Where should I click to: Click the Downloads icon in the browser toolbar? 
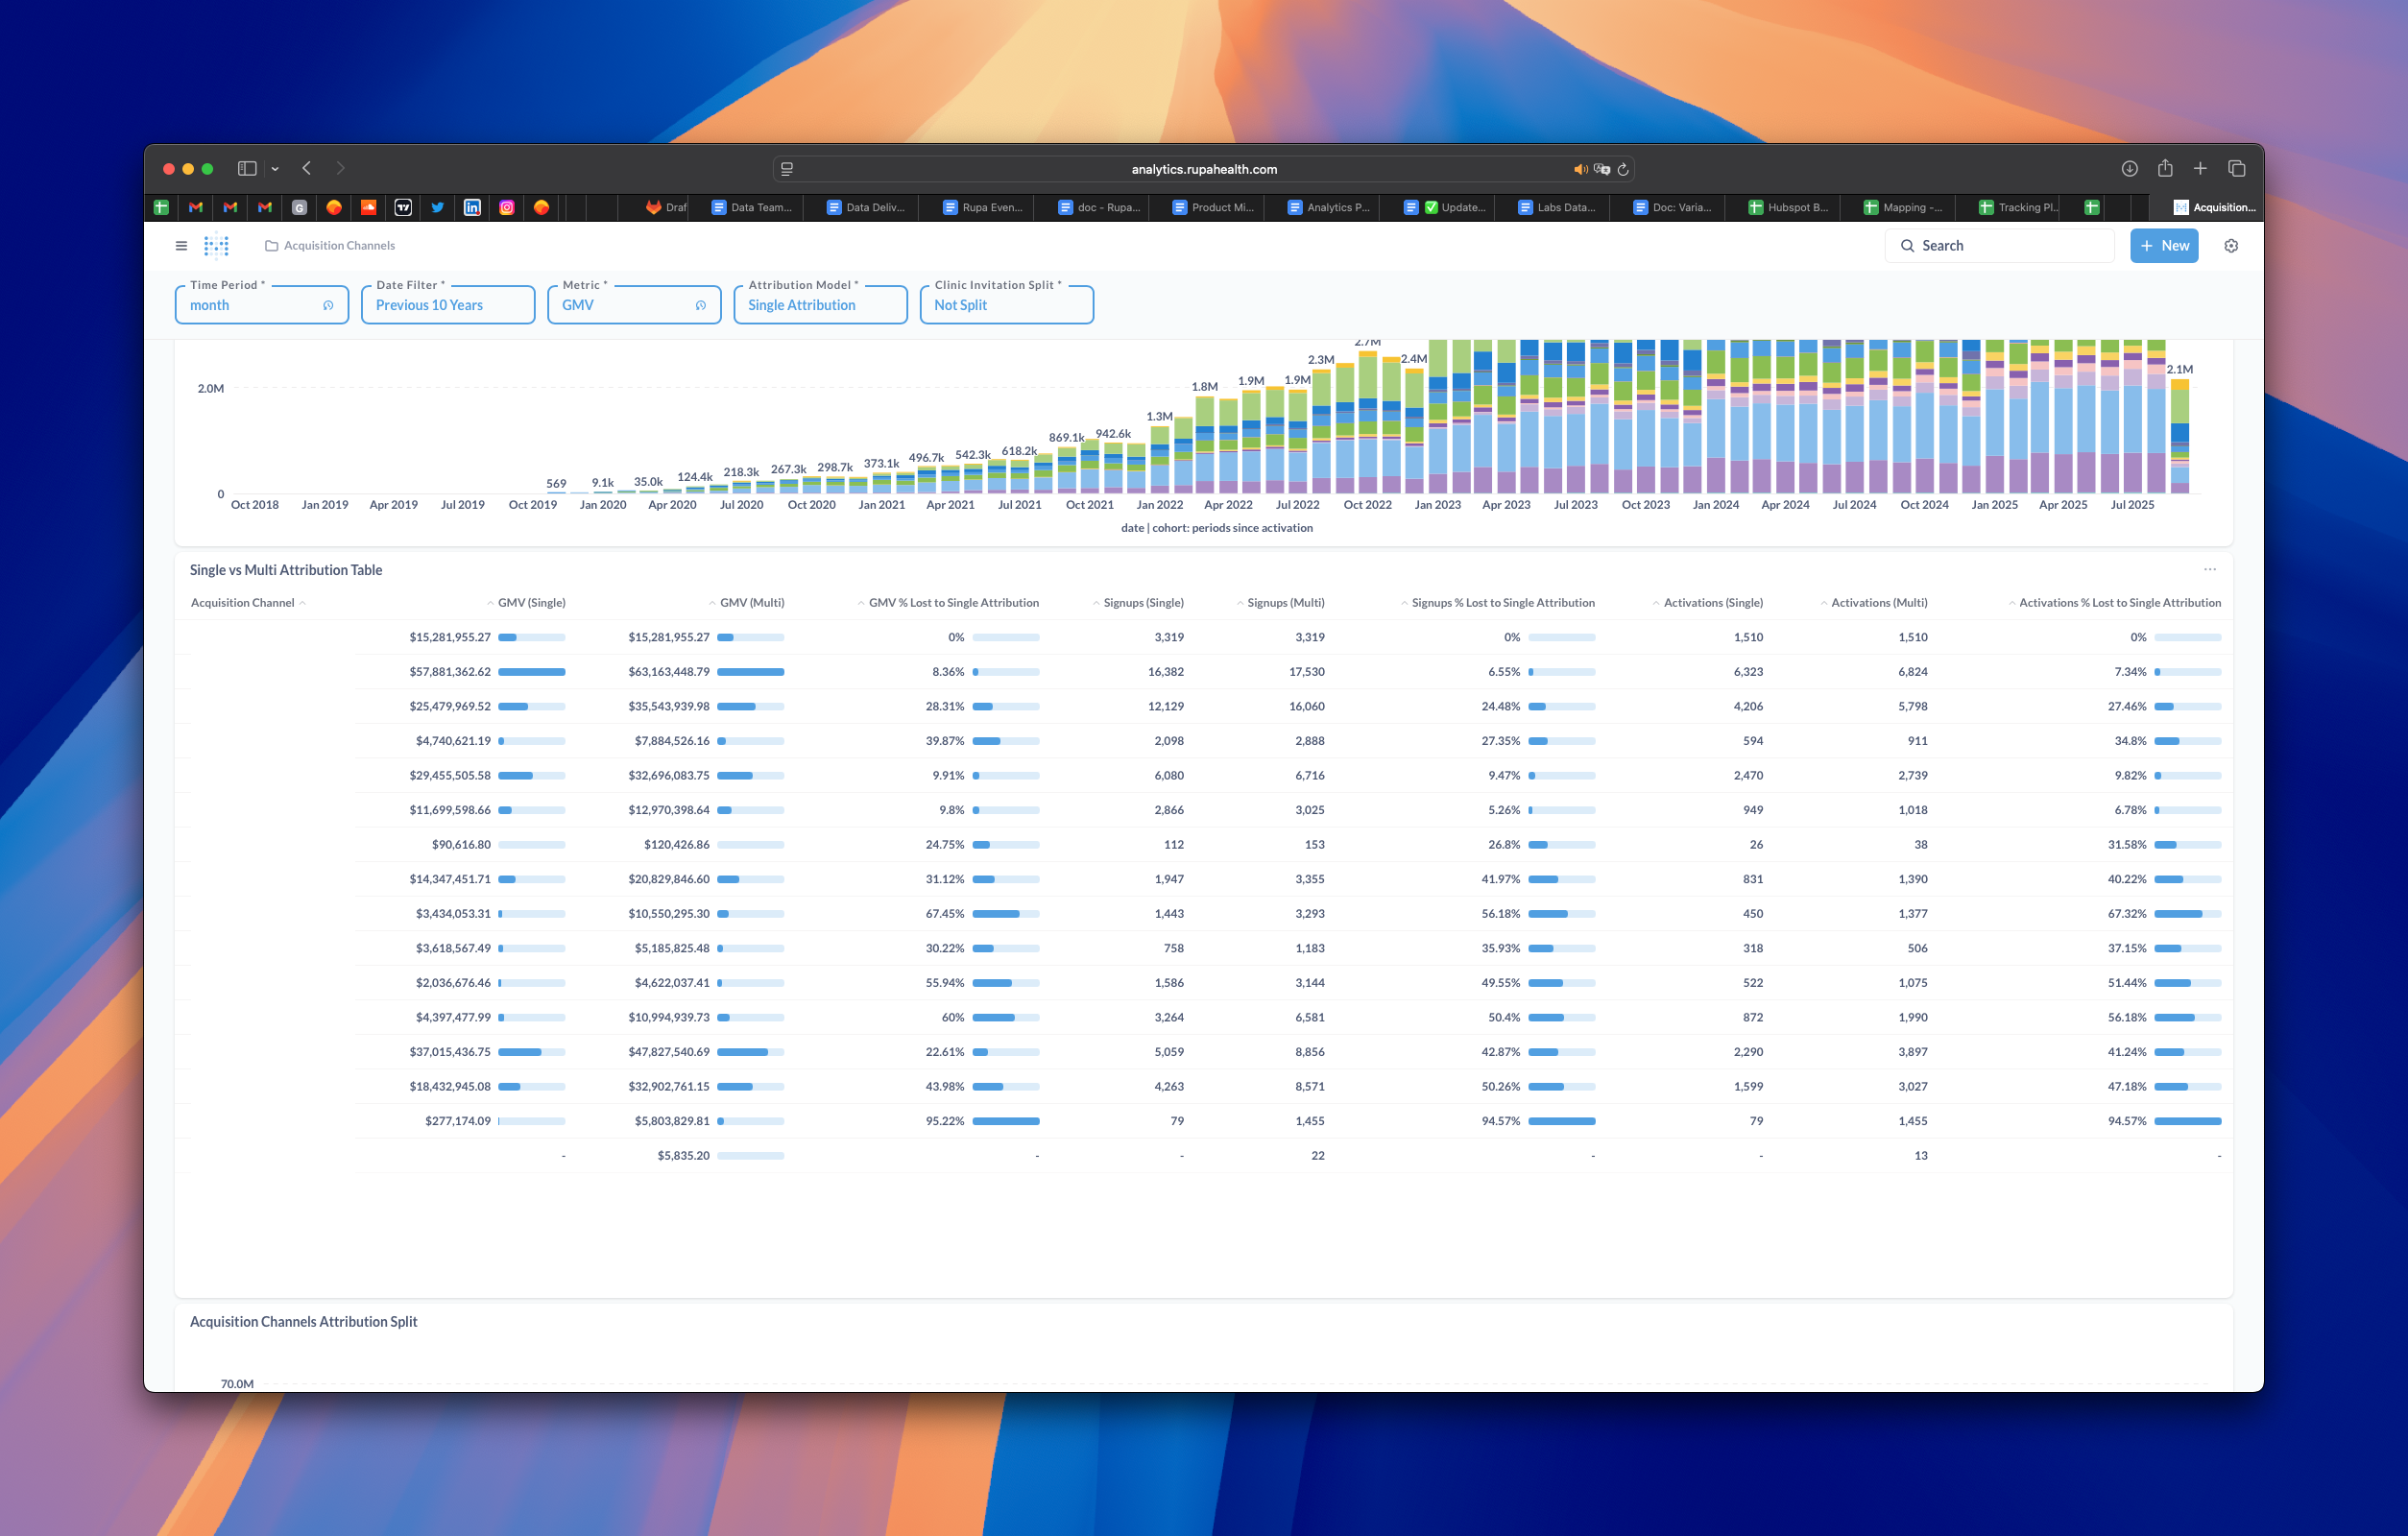(x=2128, y=168)
